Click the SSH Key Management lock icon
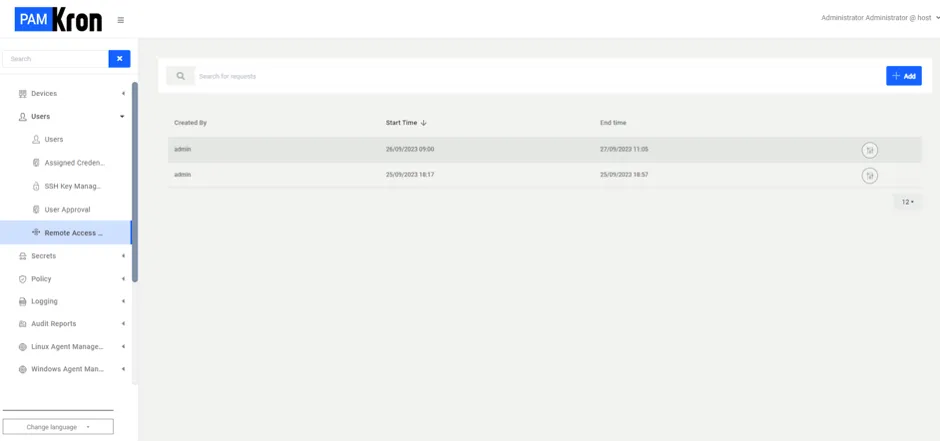The image size is (940, 442). [36, 187]
